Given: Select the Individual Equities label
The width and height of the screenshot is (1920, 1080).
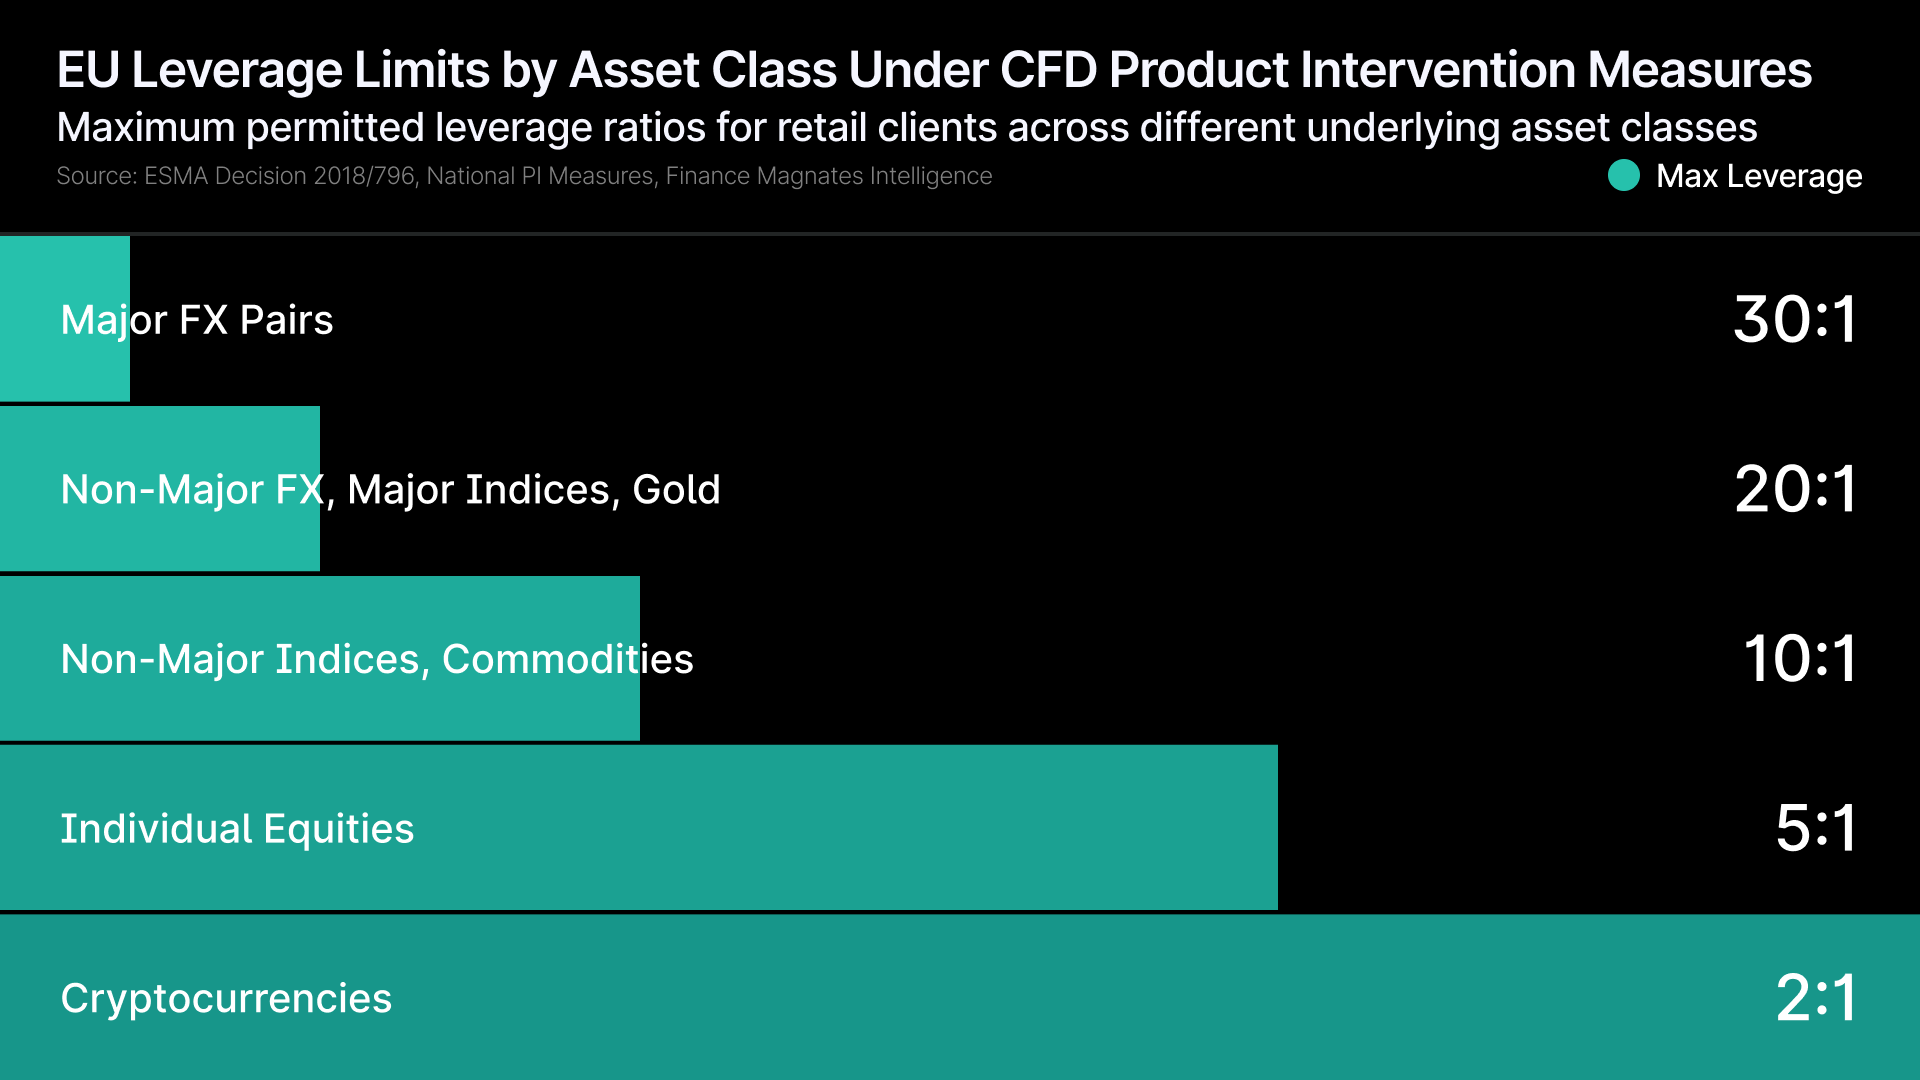Looking at the screenshot, I should (x=237, y=829).
